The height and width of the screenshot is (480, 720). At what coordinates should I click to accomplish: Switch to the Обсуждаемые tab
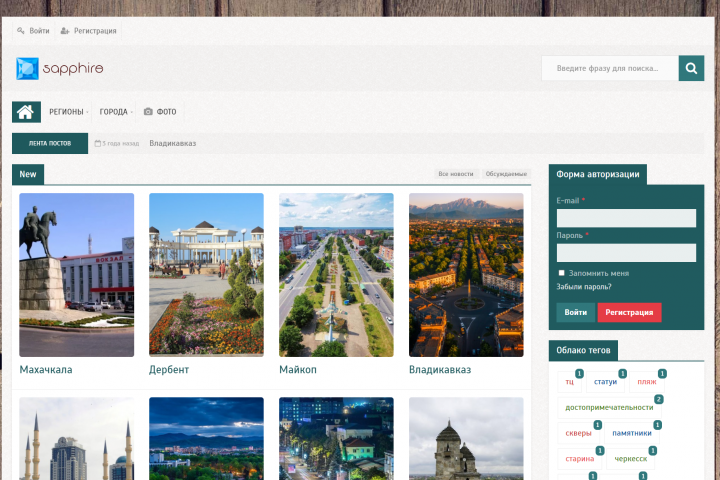[x=506, y=174]
